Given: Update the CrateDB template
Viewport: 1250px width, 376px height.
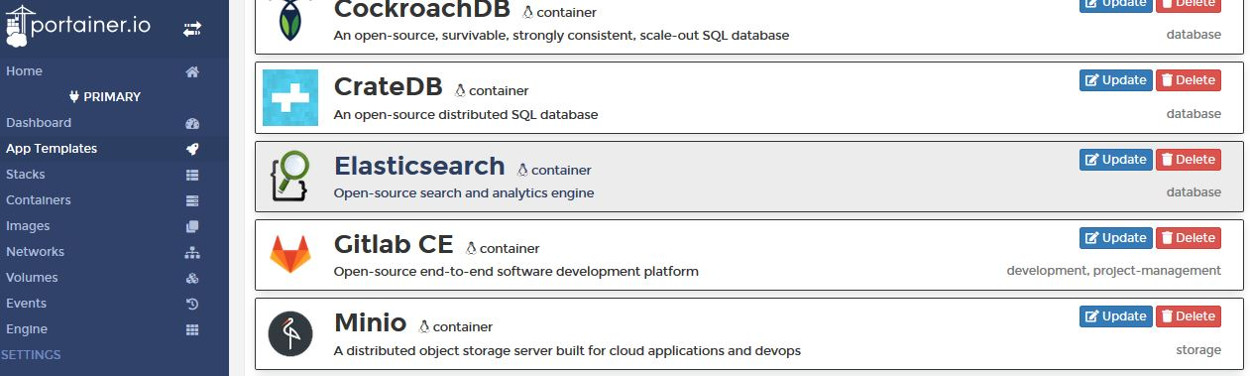Looking at the screenshot, I should click(x=1116, y=80).
